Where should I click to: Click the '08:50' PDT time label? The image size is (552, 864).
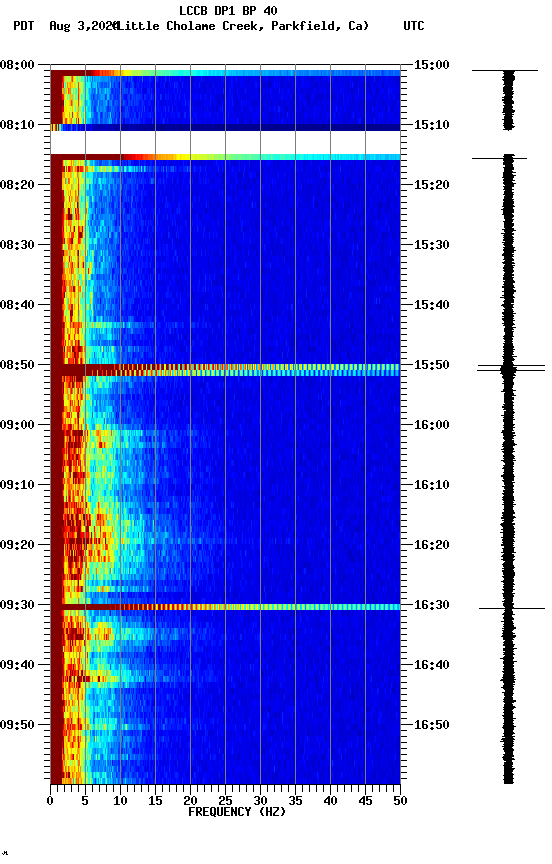point(17,365)
